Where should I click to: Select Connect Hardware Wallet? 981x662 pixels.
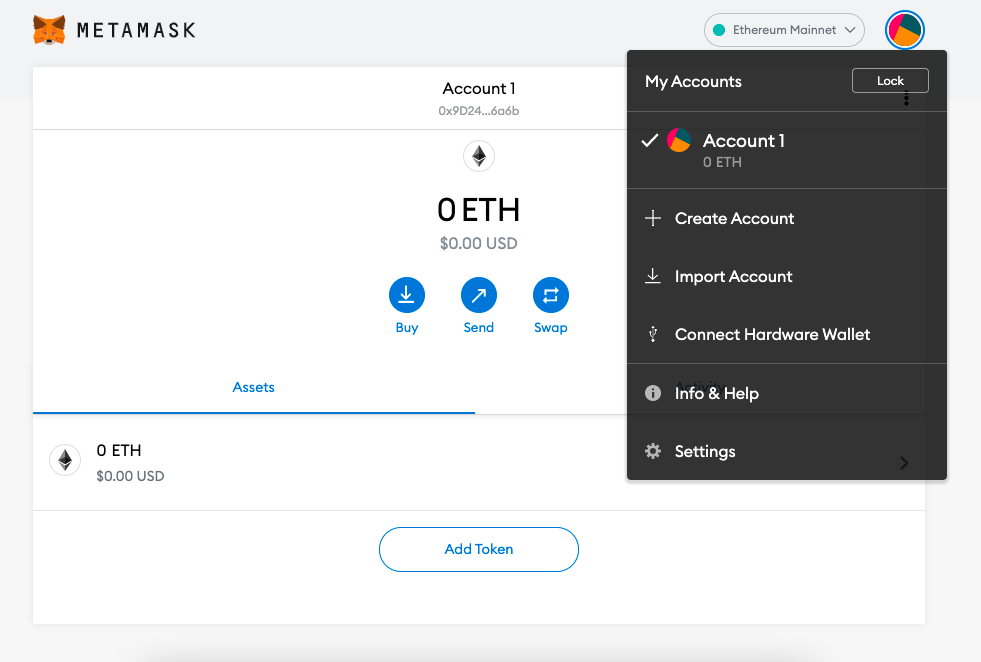786,335
